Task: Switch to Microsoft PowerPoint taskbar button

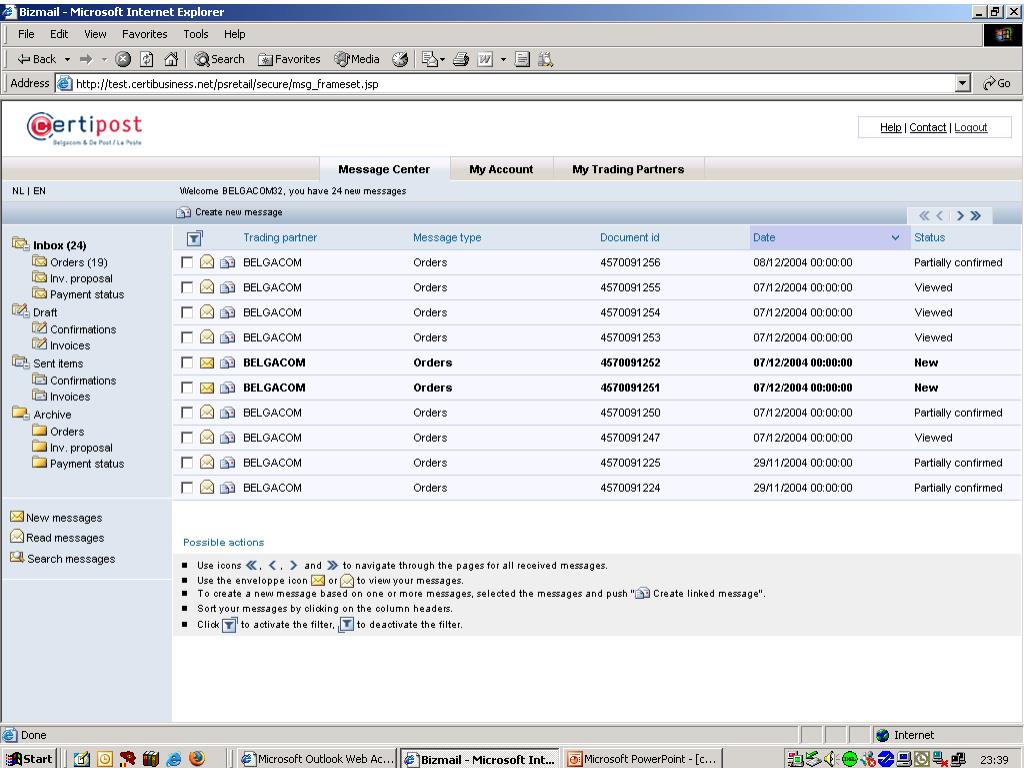Action: 643,759
